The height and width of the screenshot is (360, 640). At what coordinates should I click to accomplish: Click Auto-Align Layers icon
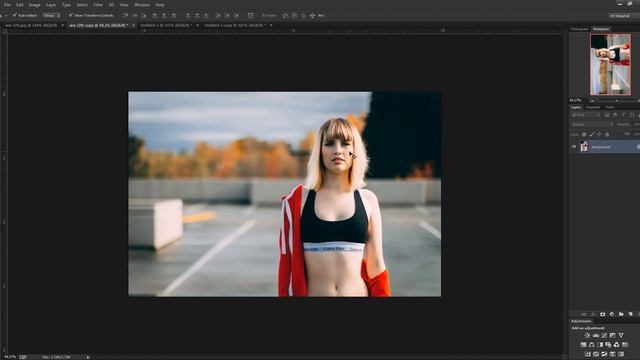pos(251,16)
